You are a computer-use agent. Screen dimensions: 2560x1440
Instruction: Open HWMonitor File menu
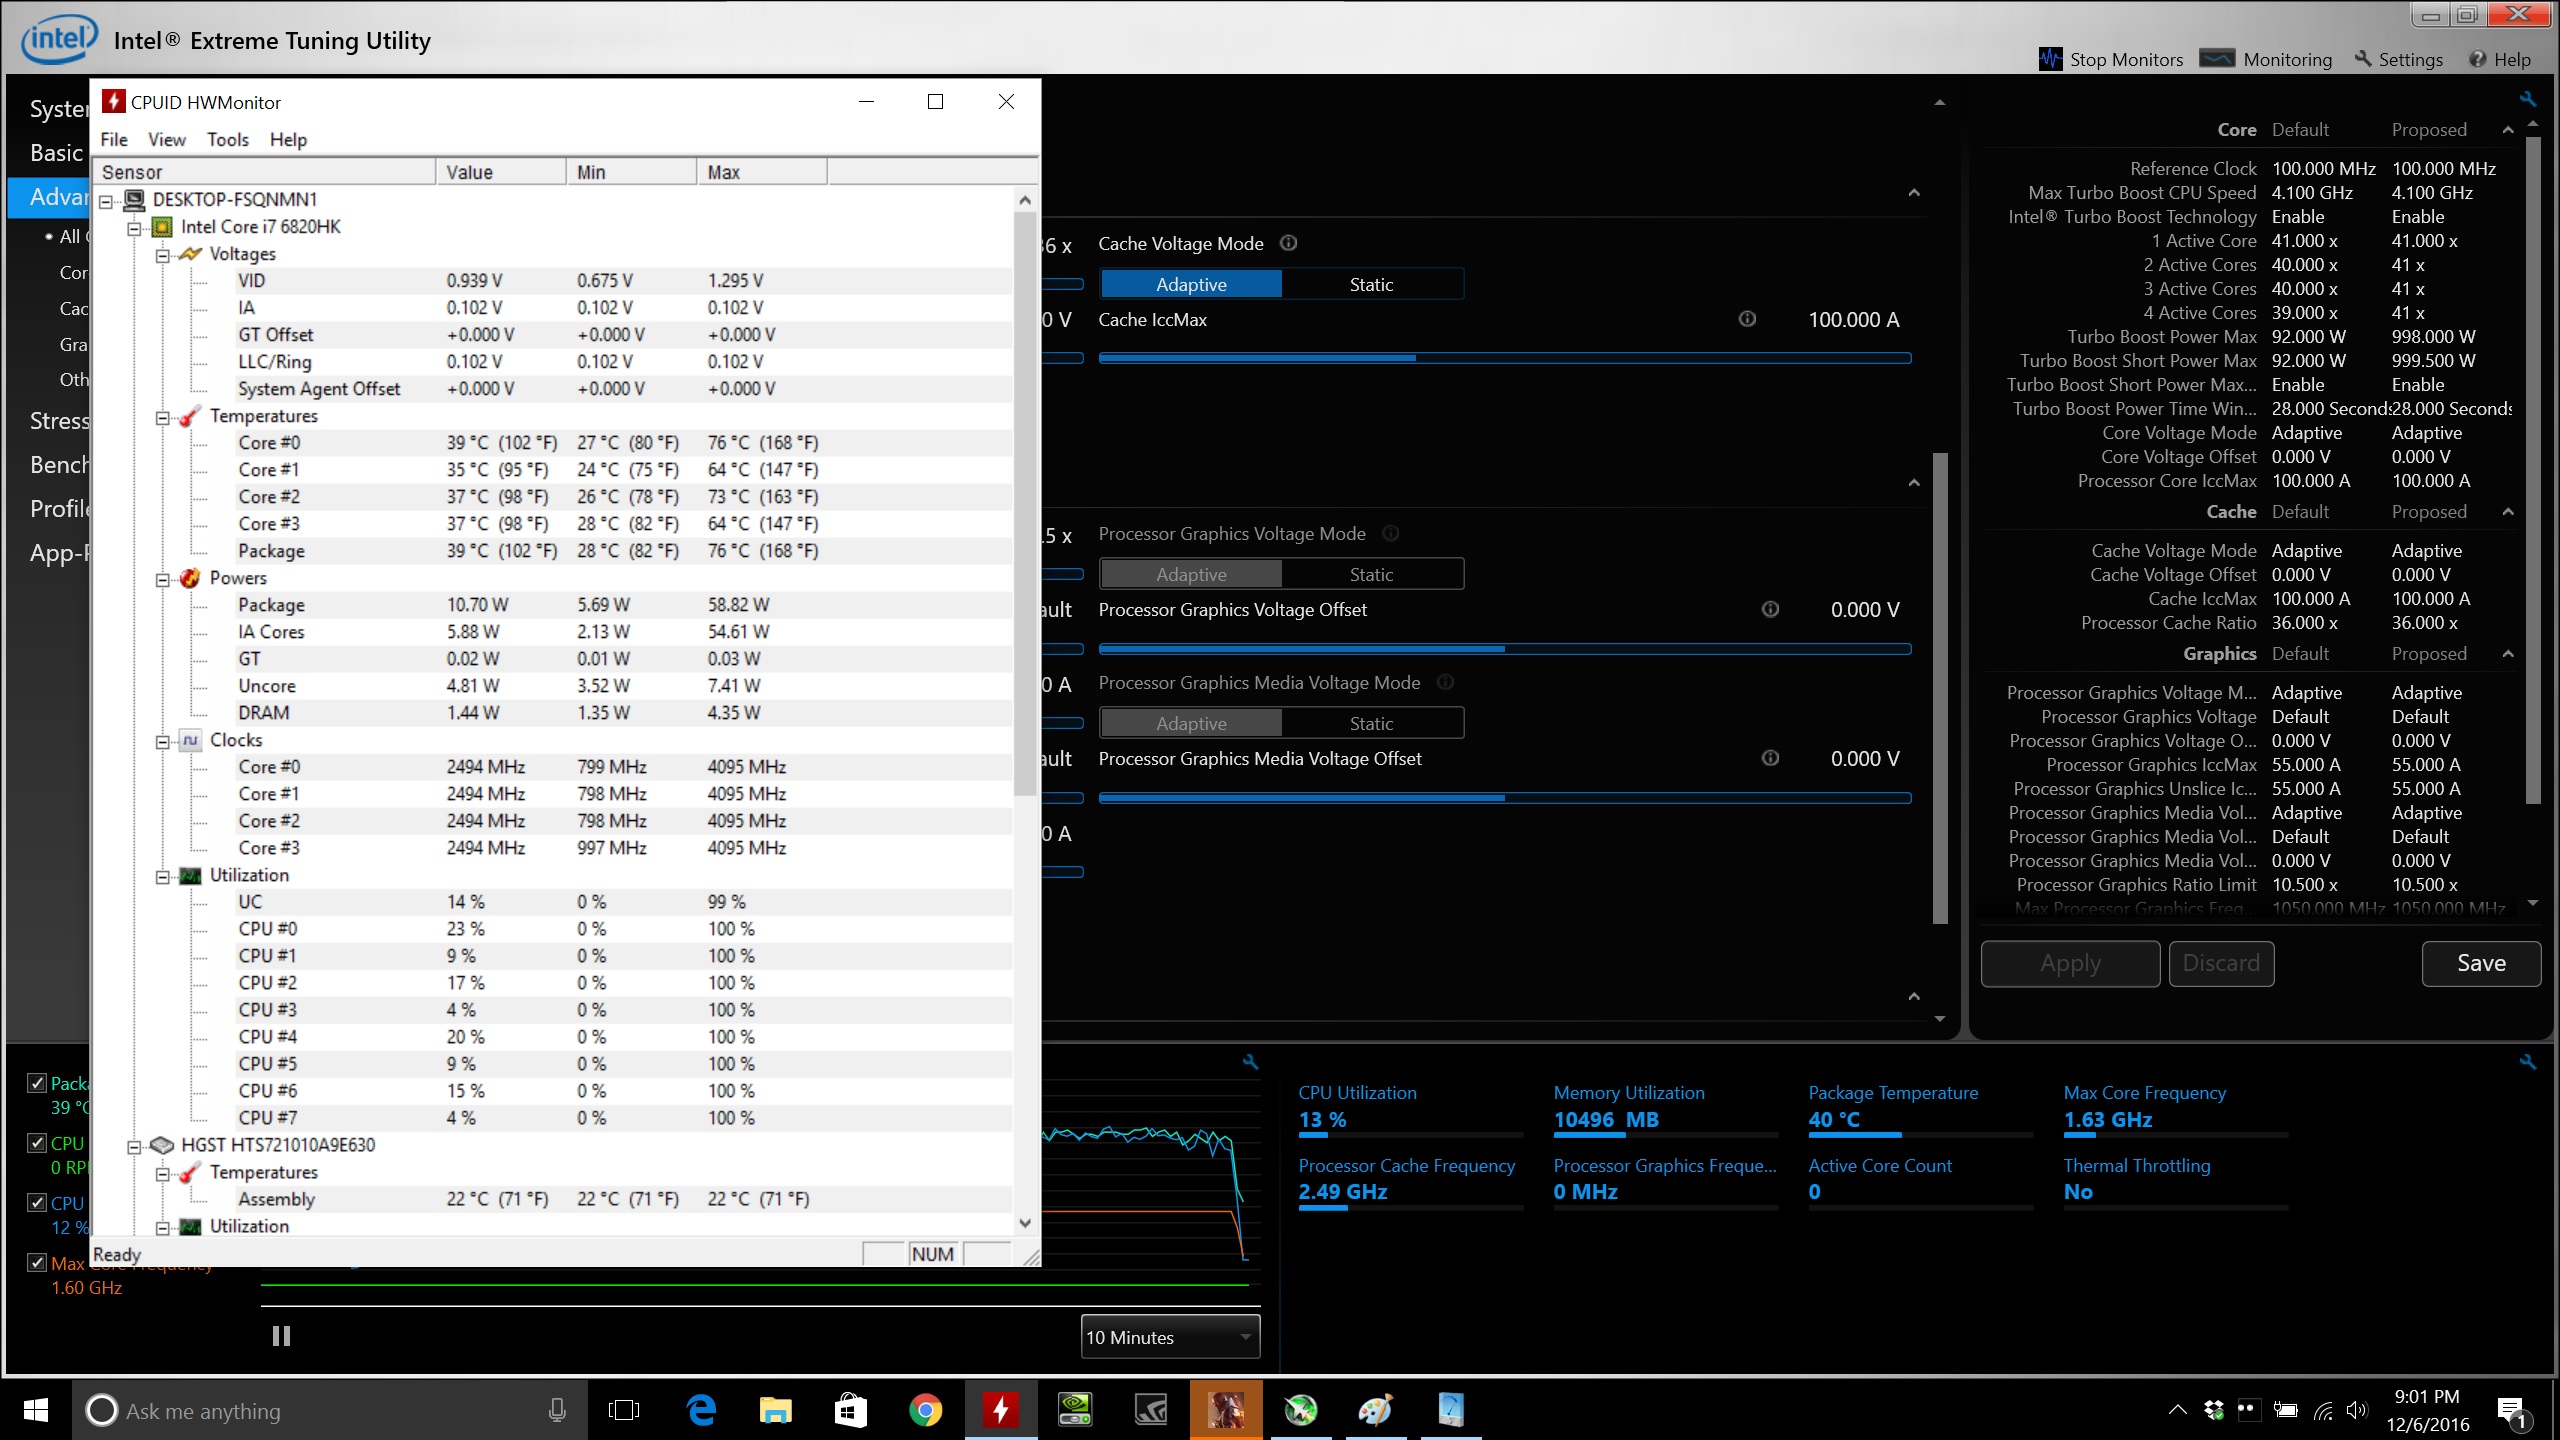(114, 139)
